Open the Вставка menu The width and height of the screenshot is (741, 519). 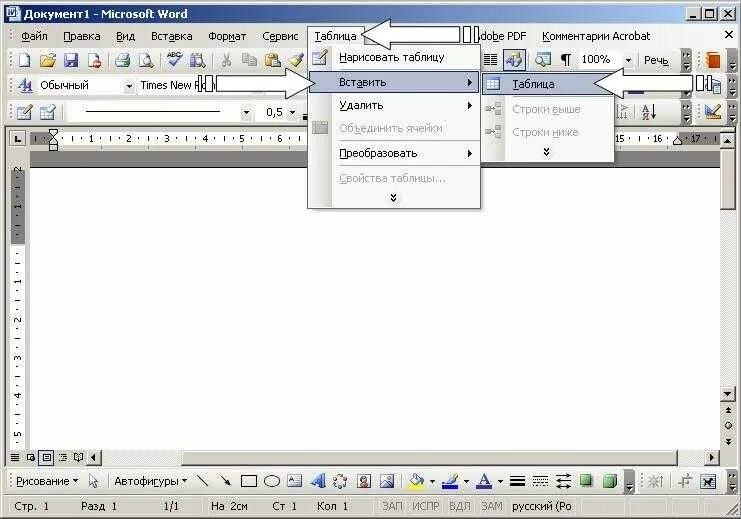click(x=171, y=36)
